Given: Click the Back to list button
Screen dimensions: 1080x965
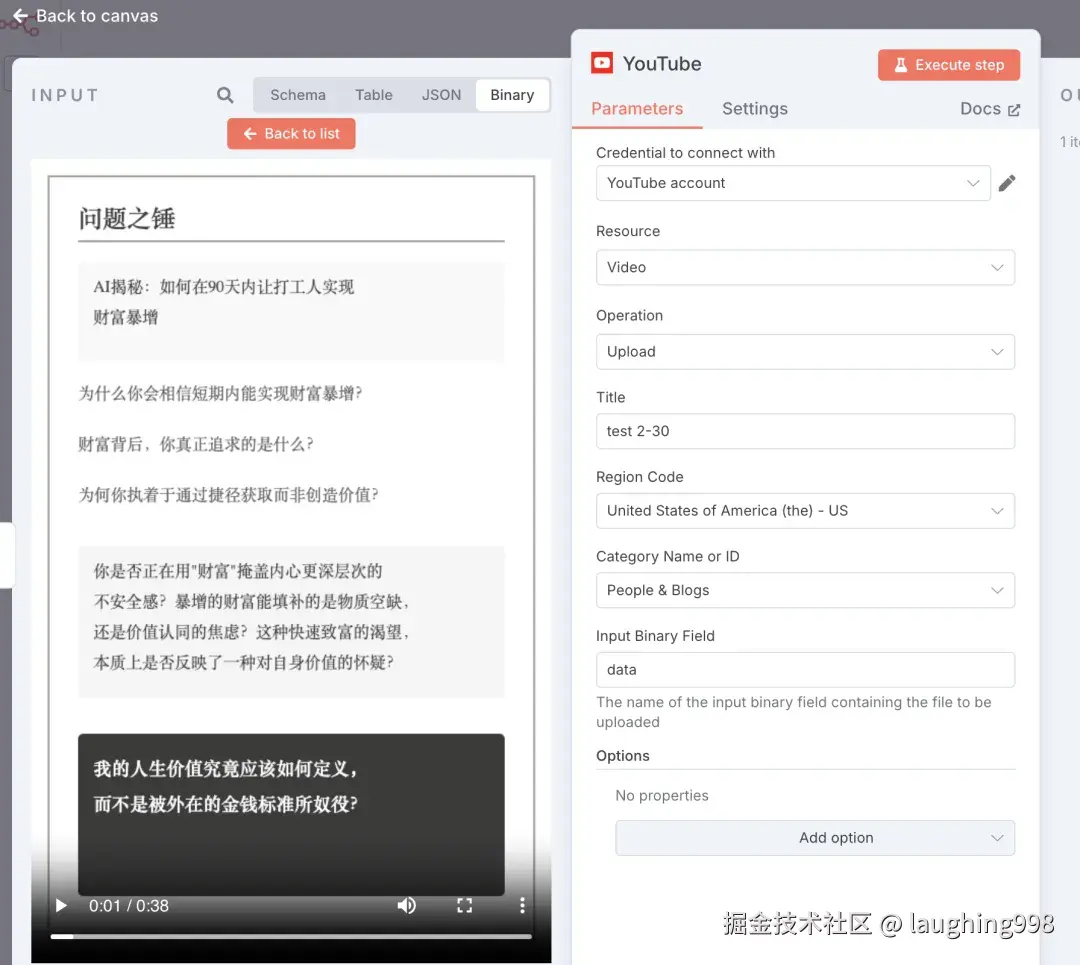Looking at the screenshot, I should 291,133.
